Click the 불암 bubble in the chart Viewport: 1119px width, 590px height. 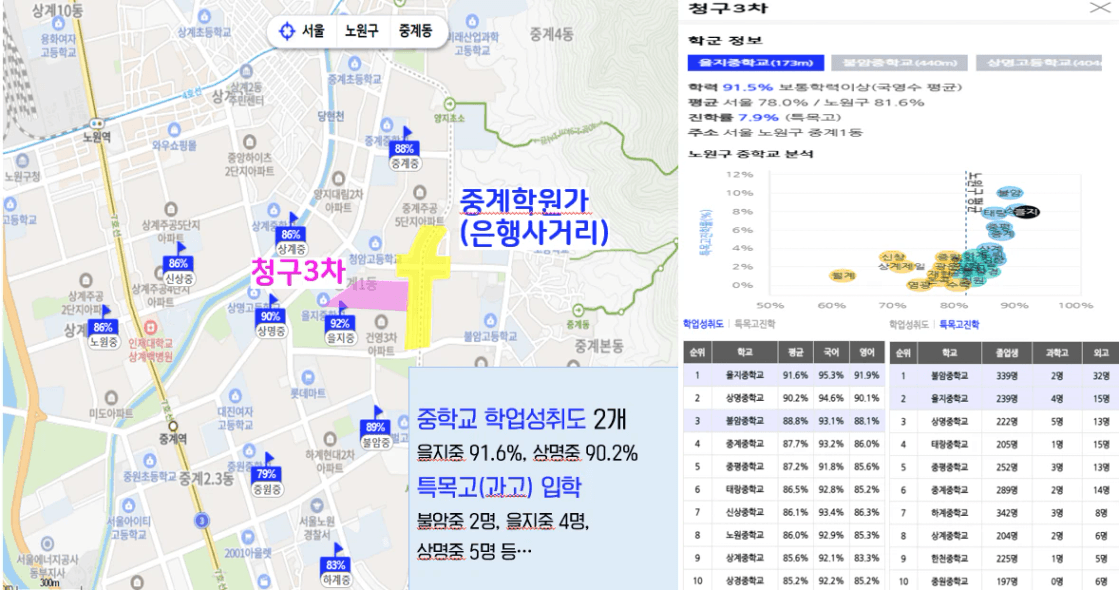[x=1009, y=193]
